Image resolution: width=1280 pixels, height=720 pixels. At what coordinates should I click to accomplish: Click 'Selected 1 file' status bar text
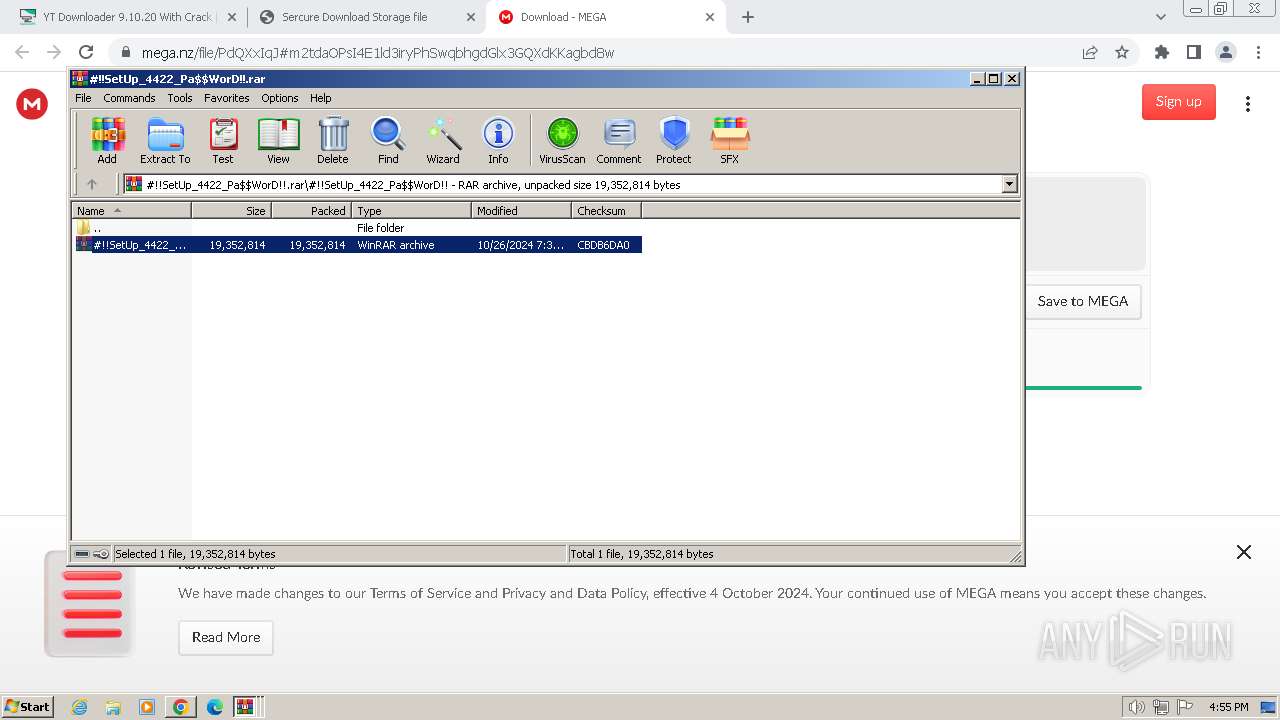(x=195, y=554)
